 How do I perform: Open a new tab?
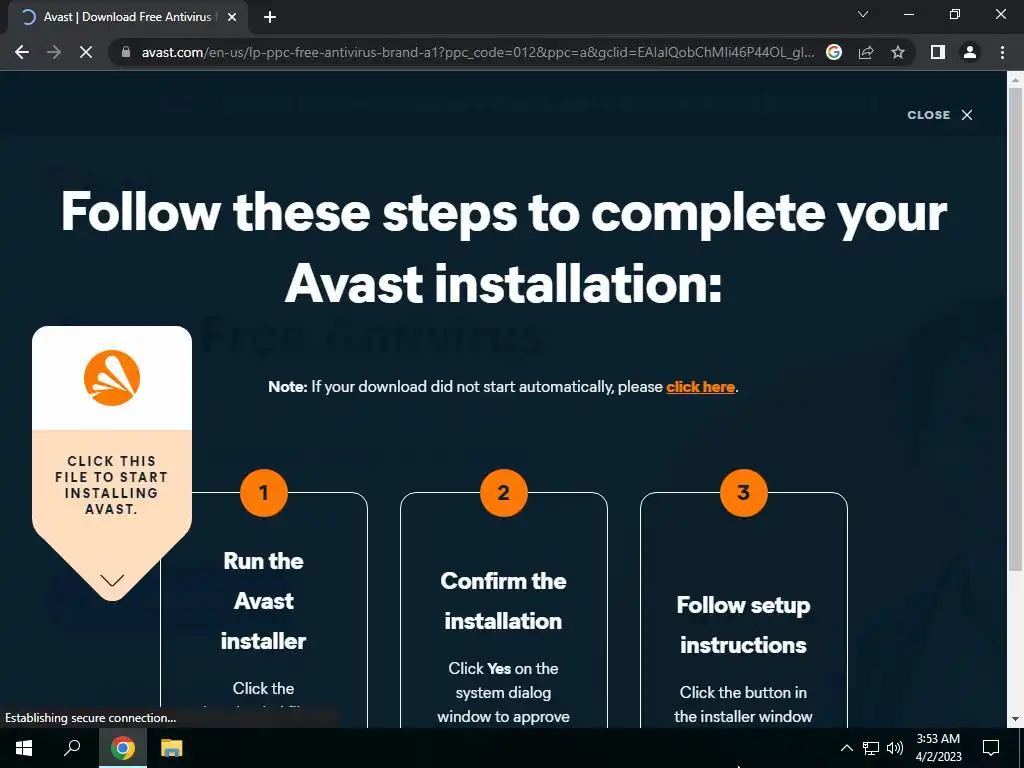[x=270, y=18]
